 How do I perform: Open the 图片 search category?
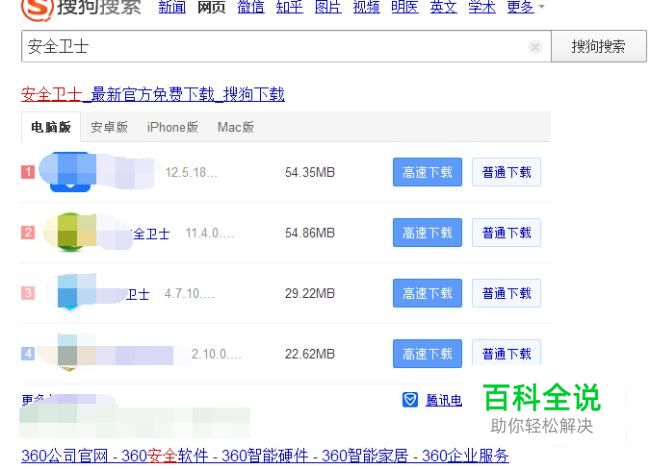[328, 7]
